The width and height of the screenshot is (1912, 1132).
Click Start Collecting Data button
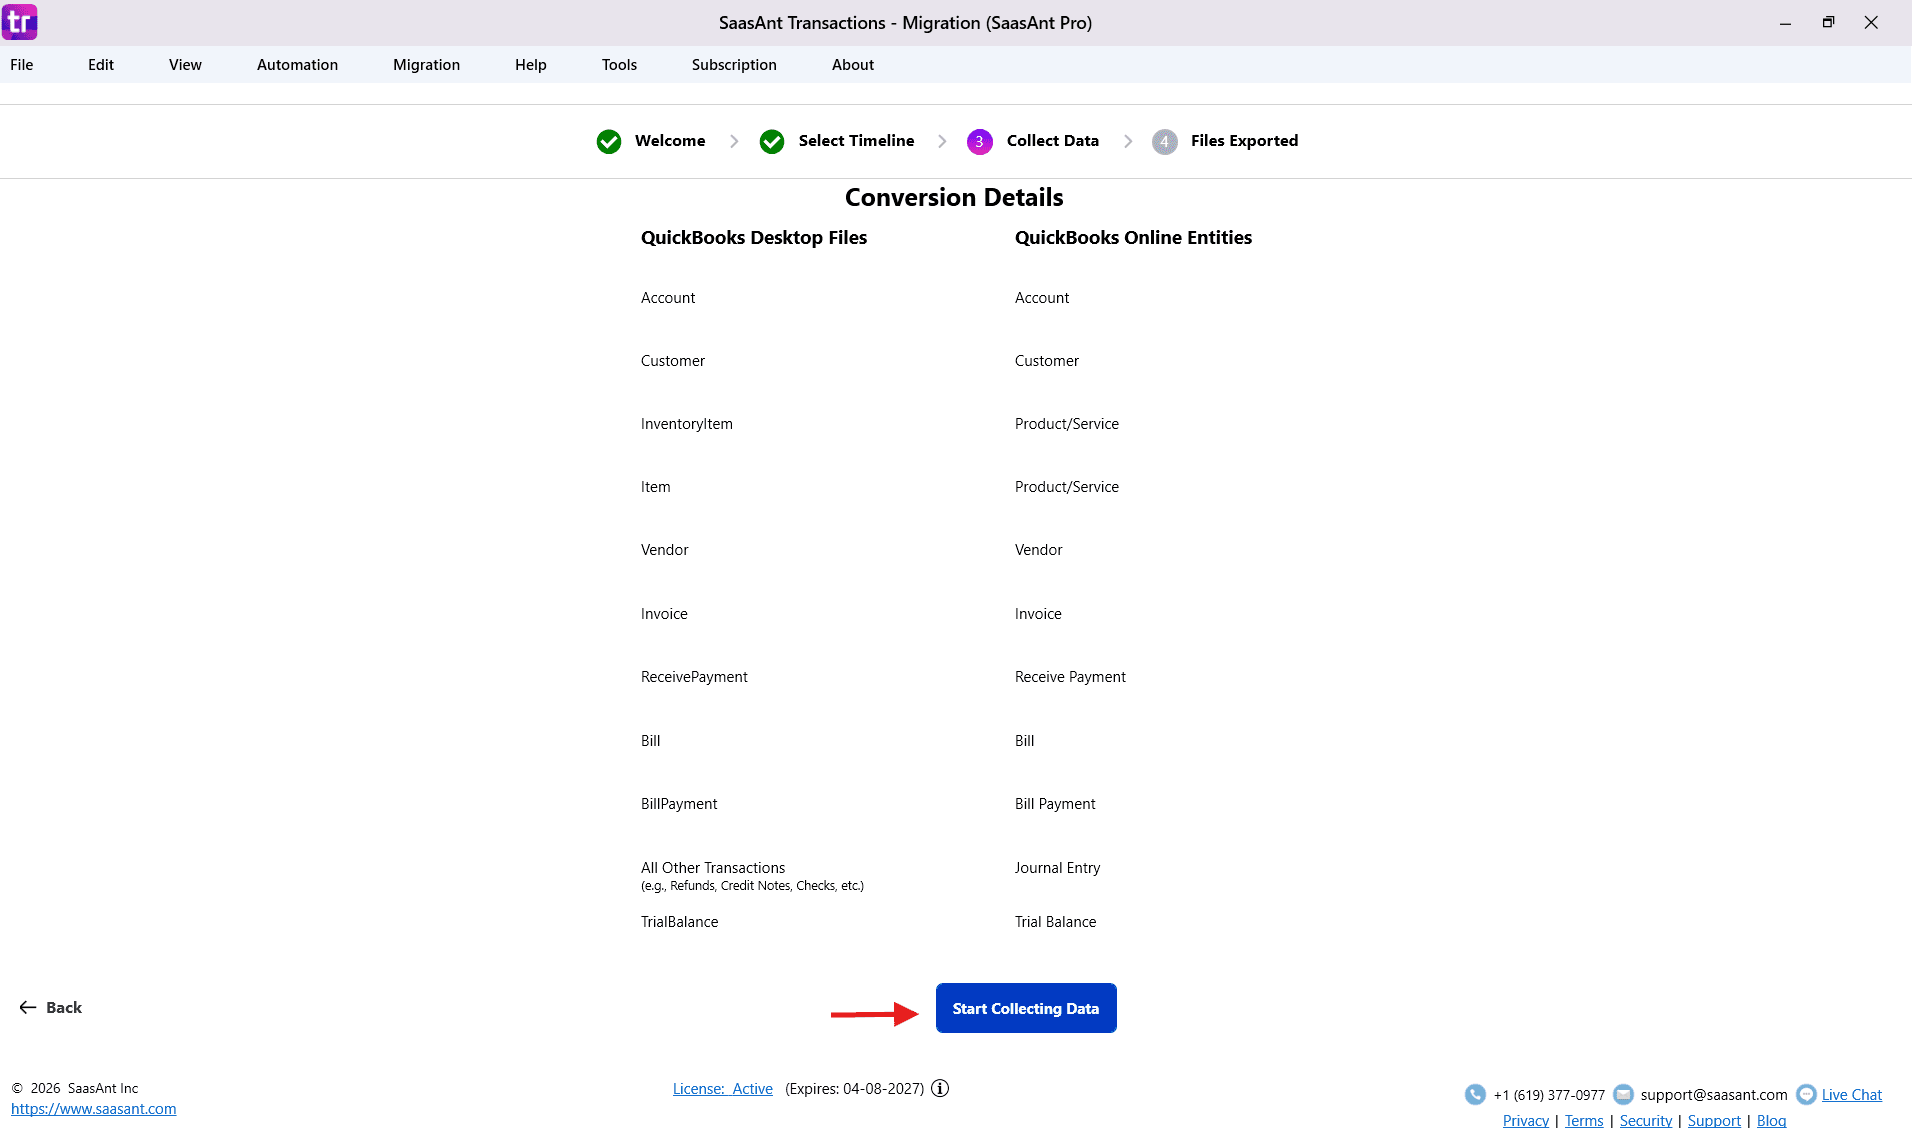click(x=1026, y=1008)
